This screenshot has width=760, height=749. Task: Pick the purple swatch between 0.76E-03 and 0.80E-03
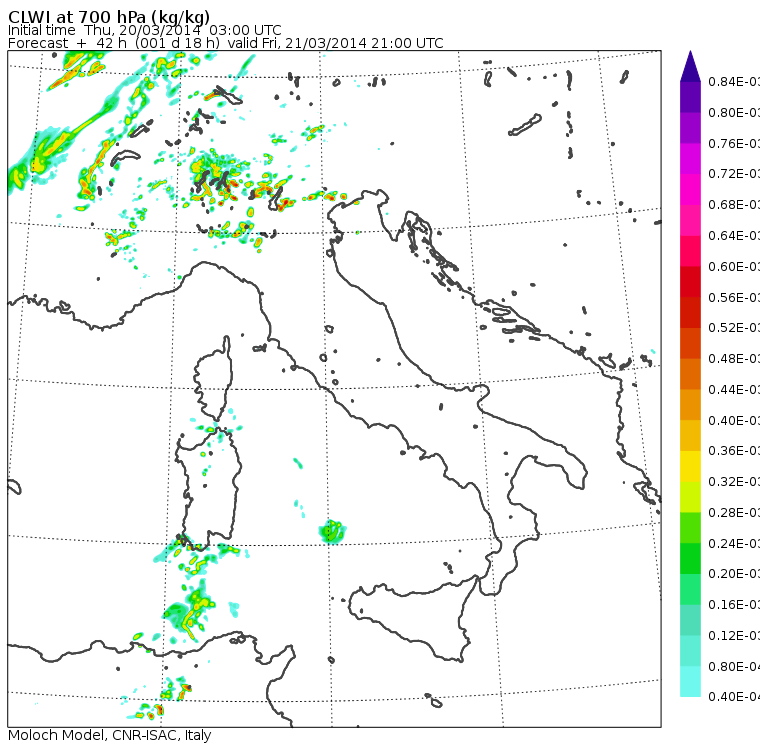690,128
